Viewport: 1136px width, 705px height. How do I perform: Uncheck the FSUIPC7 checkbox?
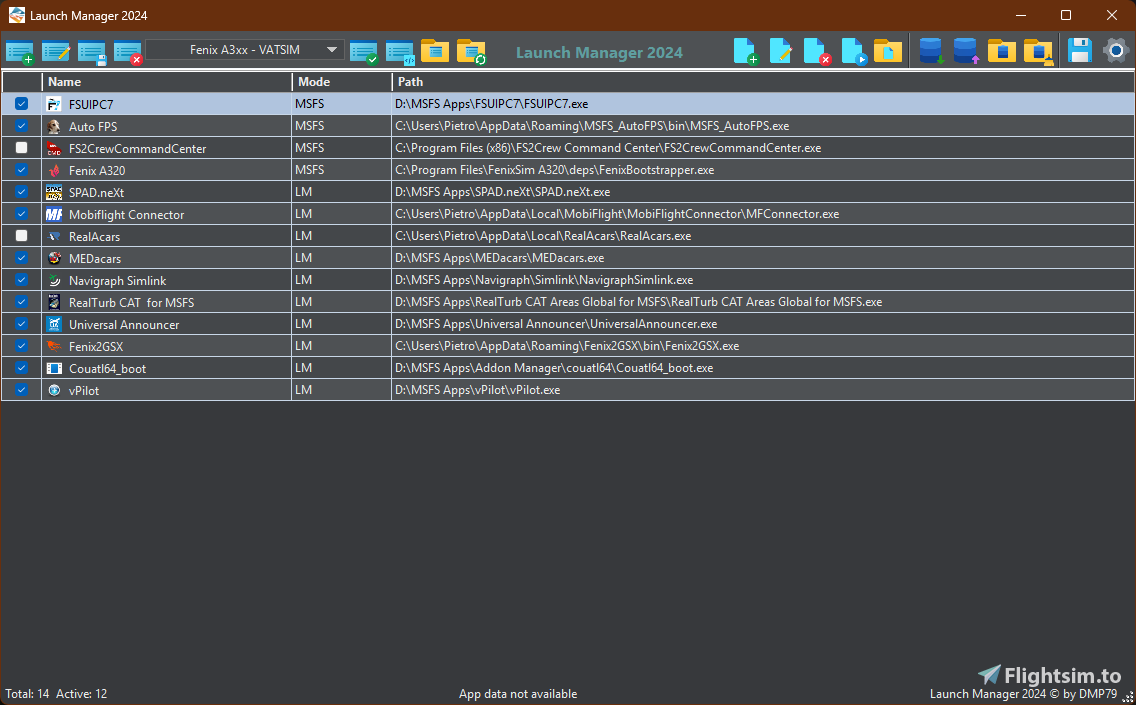tap(22, 104)
